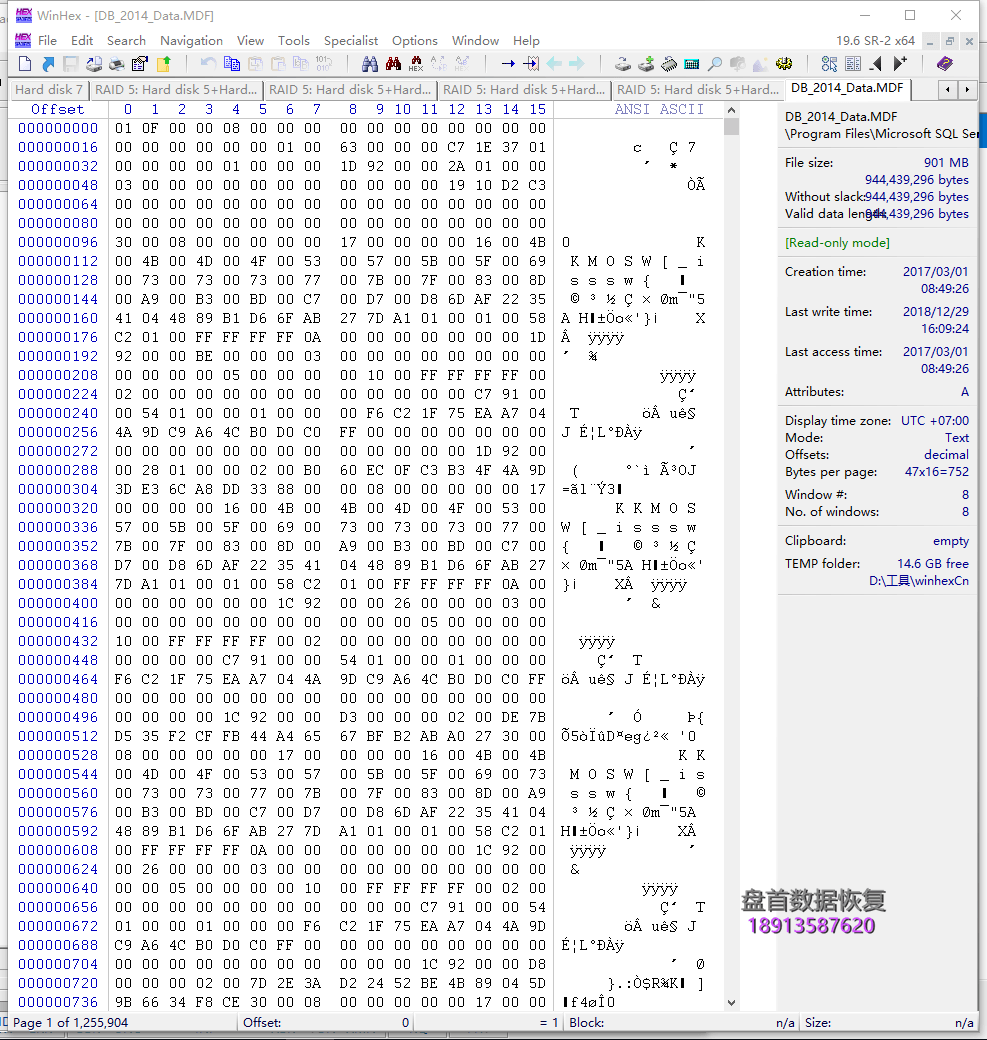Screen dimensions: 987x1040
Task: Click the file size value '901 MB'
Action: coord(946,162)
